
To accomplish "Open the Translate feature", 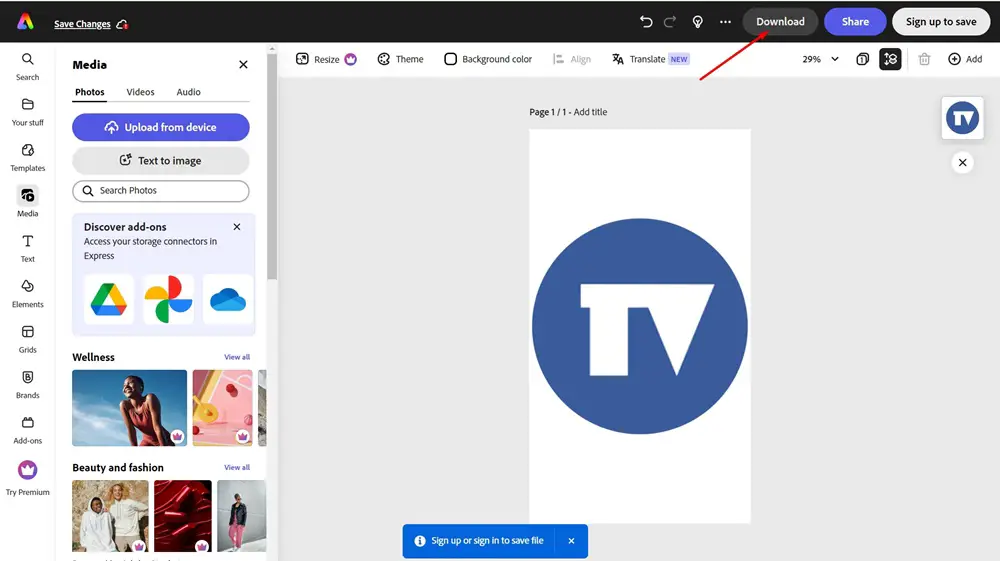I will 651,59.
